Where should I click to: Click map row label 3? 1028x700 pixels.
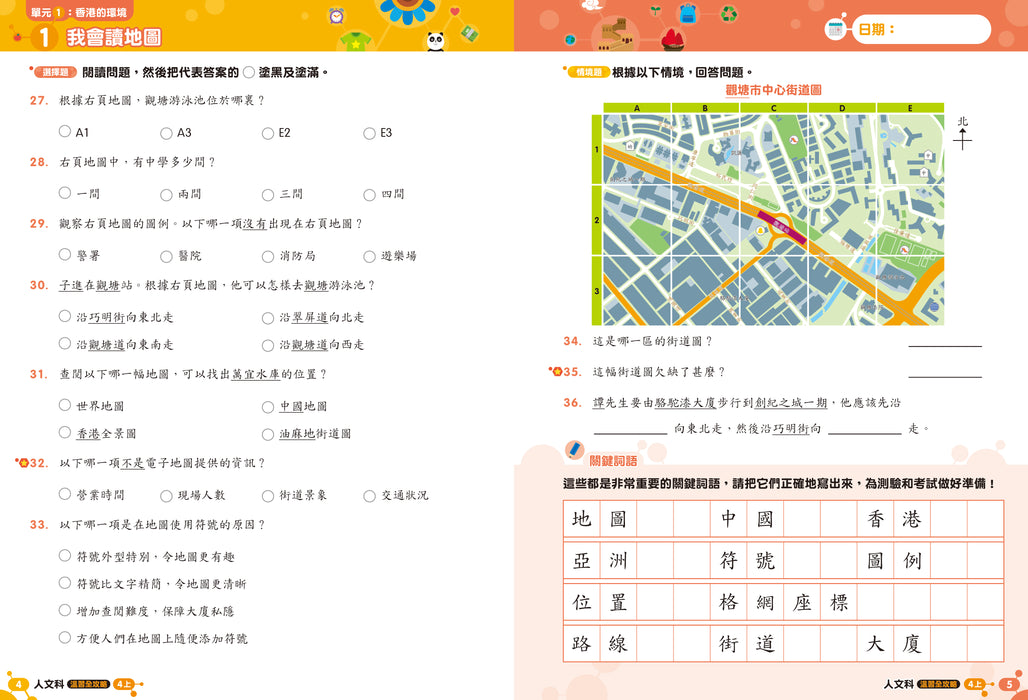[x=597, y=291]
